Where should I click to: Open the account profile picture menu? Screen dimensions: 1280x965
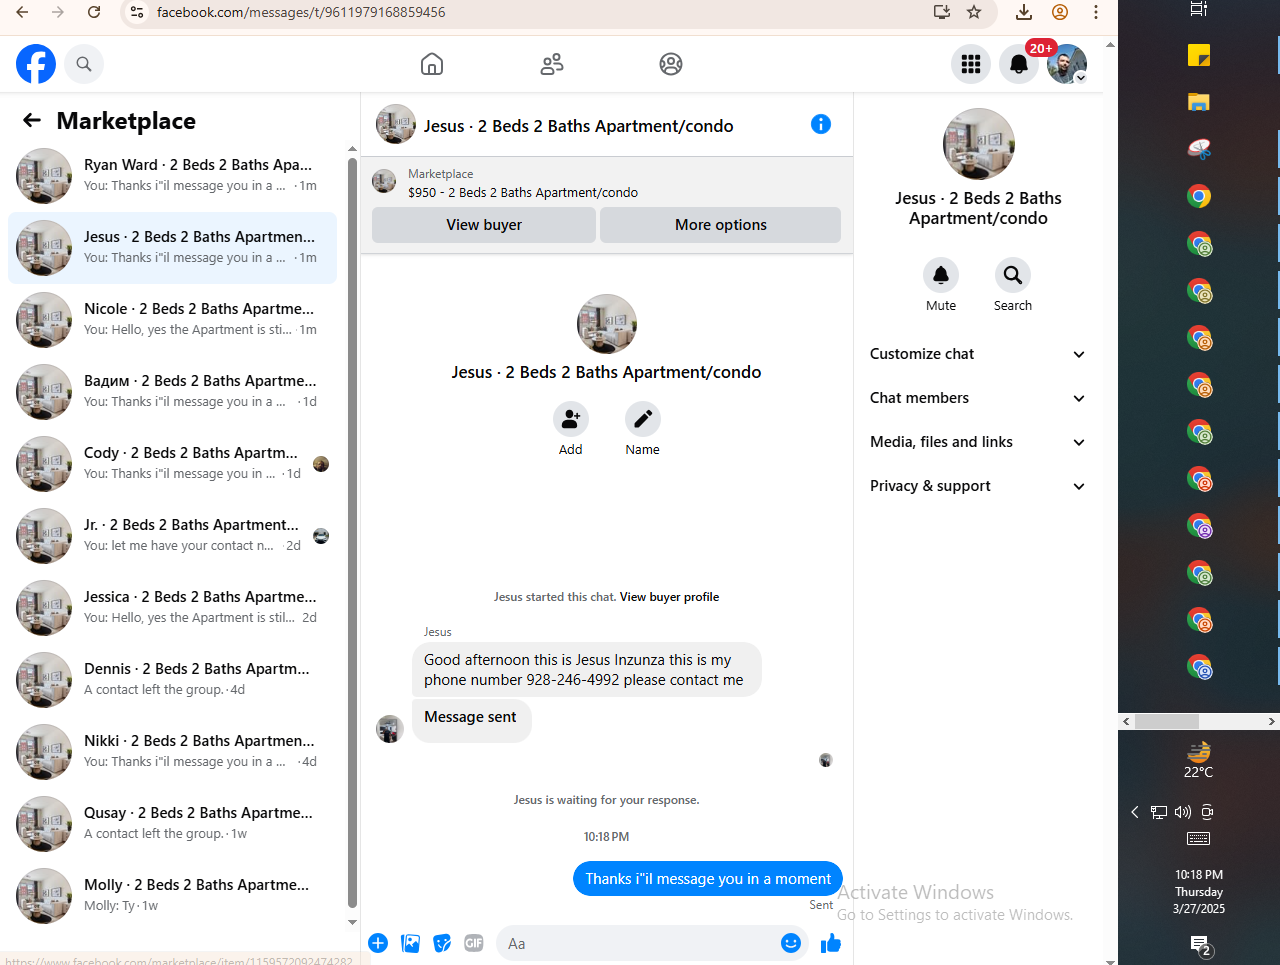(1067, 64)
